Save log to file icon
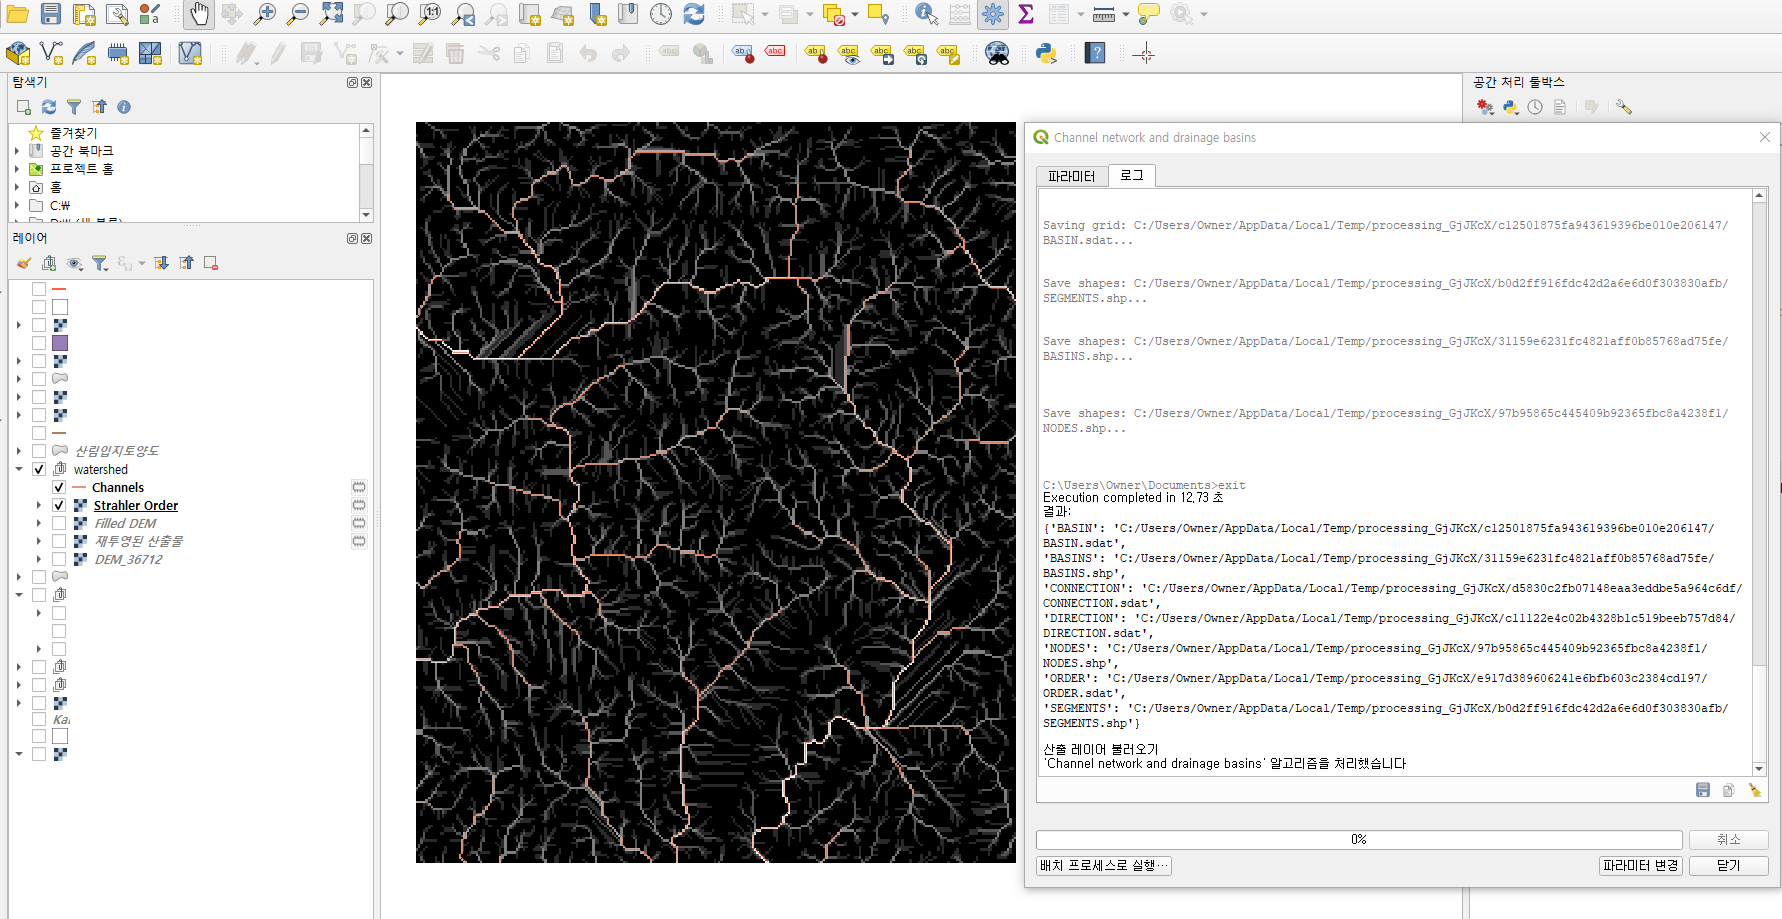Image resolution: width=1782 pixels, height=919 pixels. 1703,790
